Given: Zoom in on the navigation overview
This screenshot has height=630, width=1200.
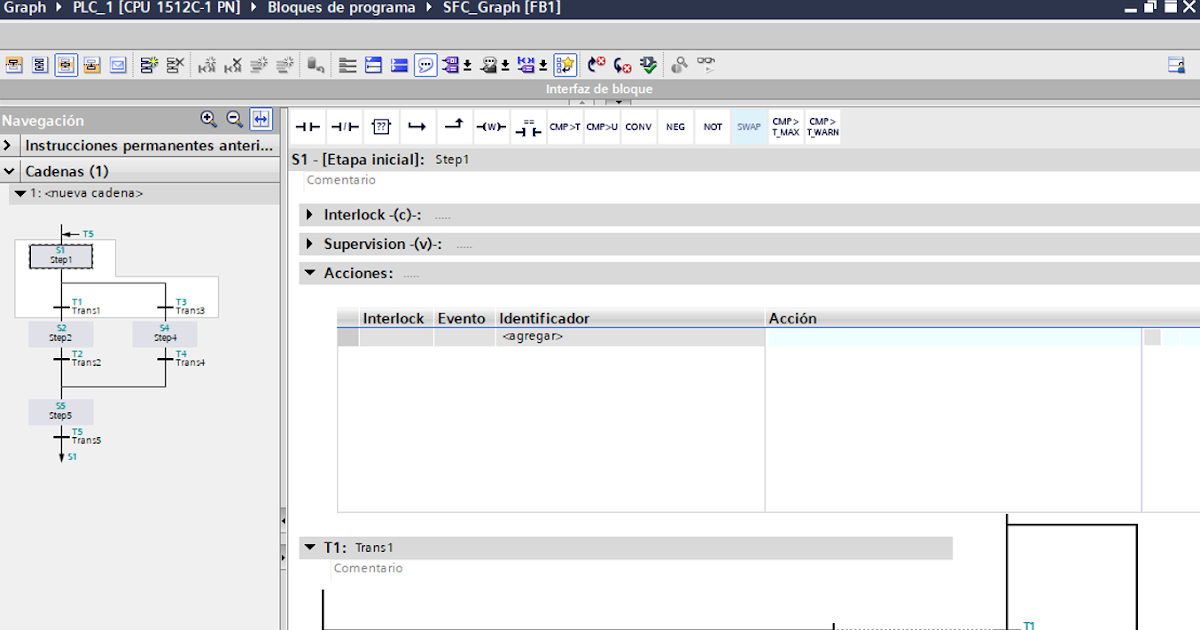Looking at the screenshot, I should coord(209,120).
